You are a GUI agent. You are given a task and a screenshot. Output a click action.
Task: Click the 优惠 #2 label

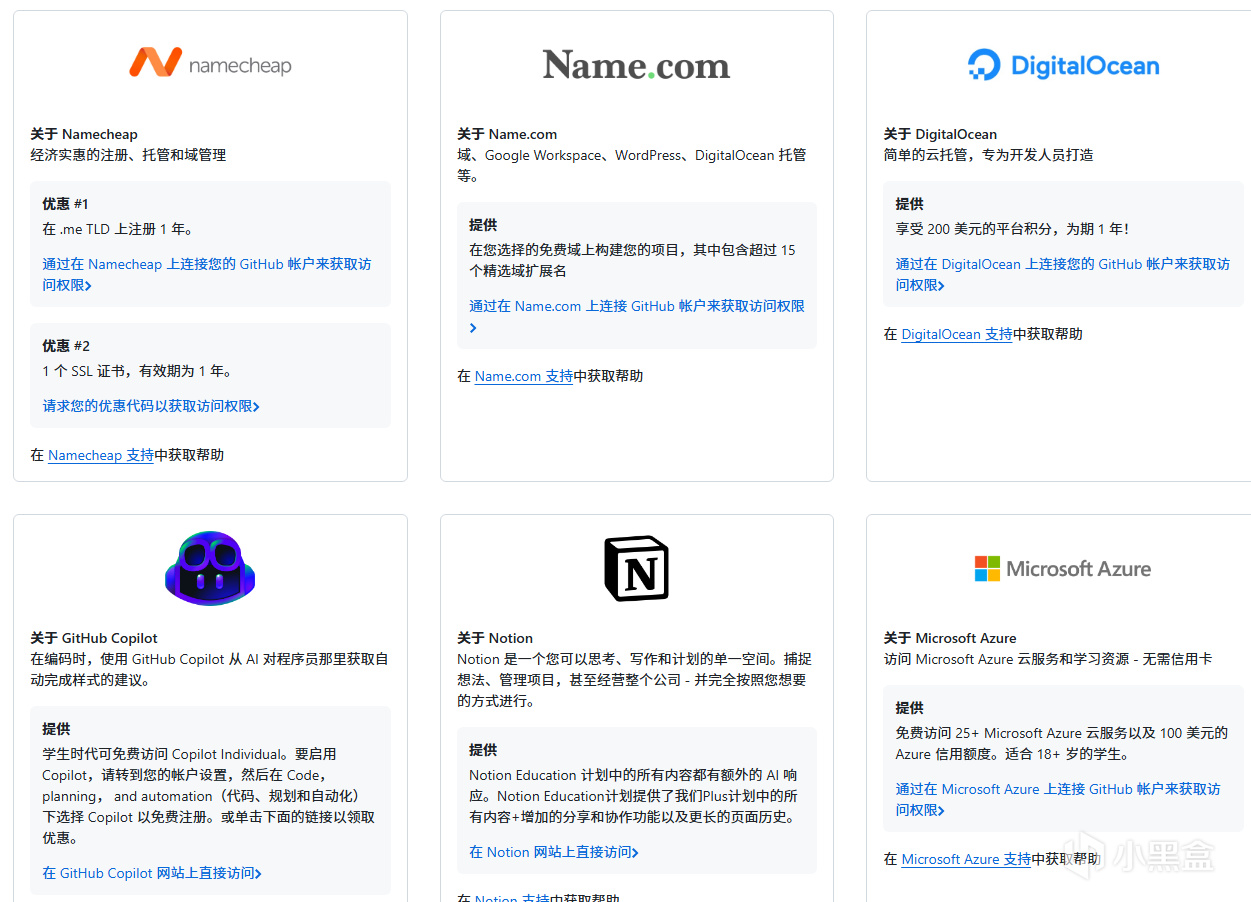pyautogui.click(x=66, y=346)
